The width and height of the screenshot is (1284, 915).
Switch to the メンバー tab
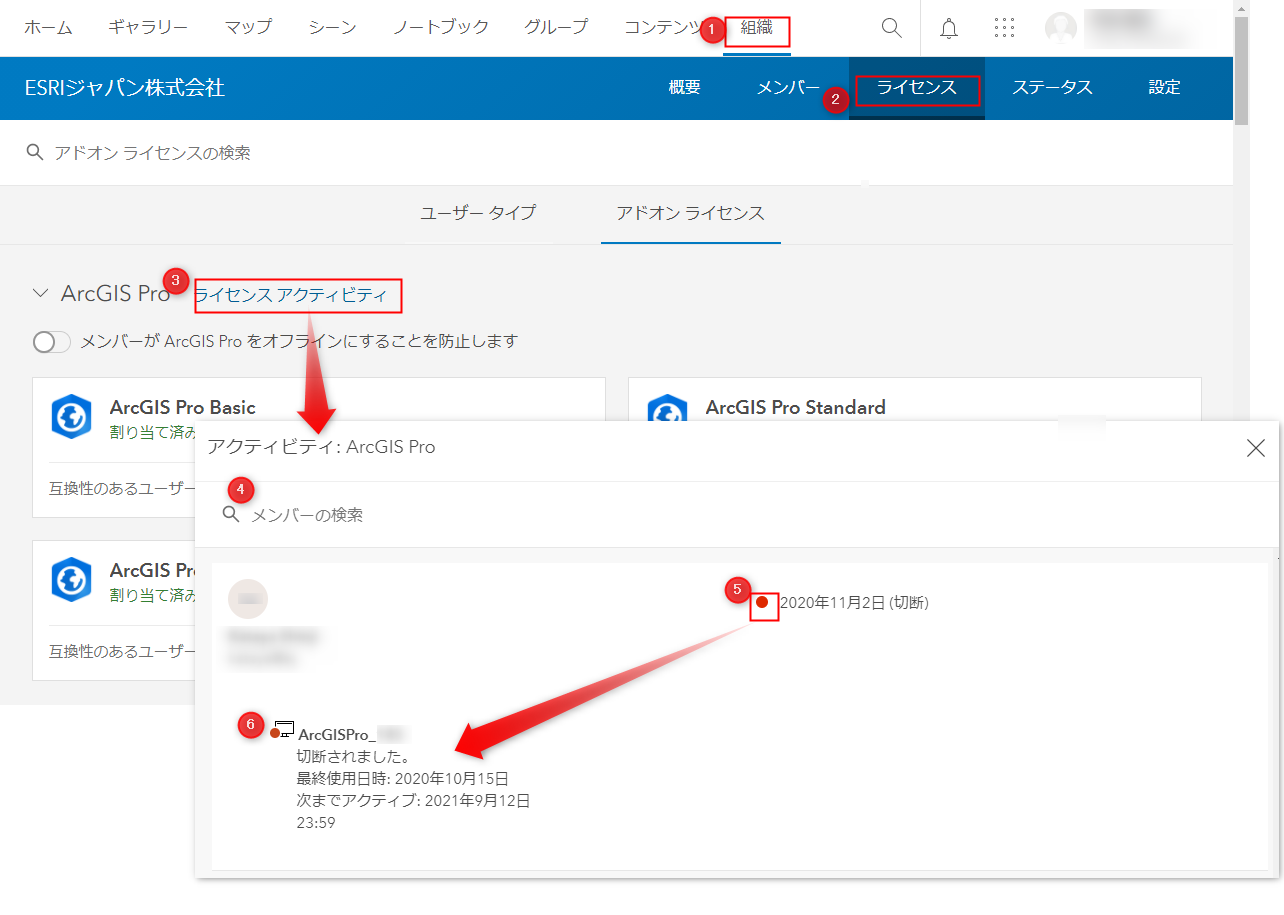788,88
